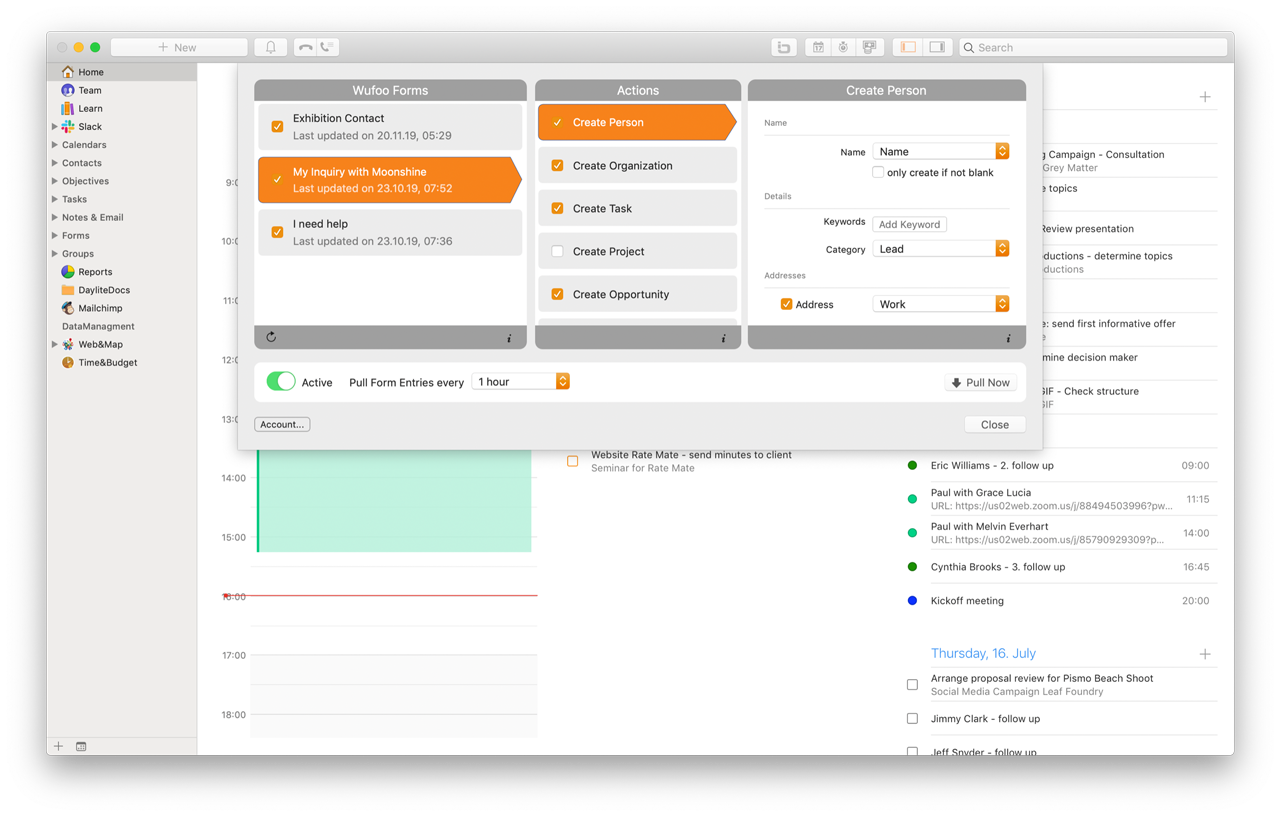
Task: Open the Name field mapping dropdown
Action: [x=941, y=151]
